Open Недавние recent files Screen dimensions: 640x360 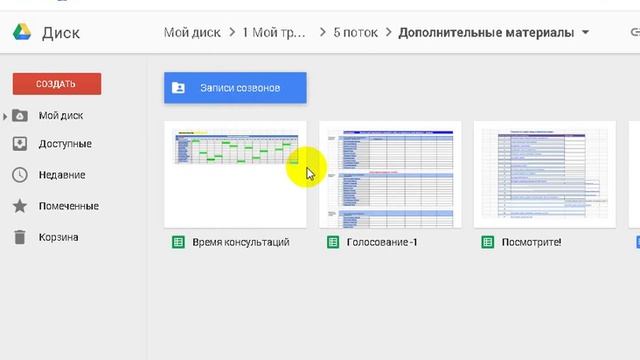[x=62, y=175]
